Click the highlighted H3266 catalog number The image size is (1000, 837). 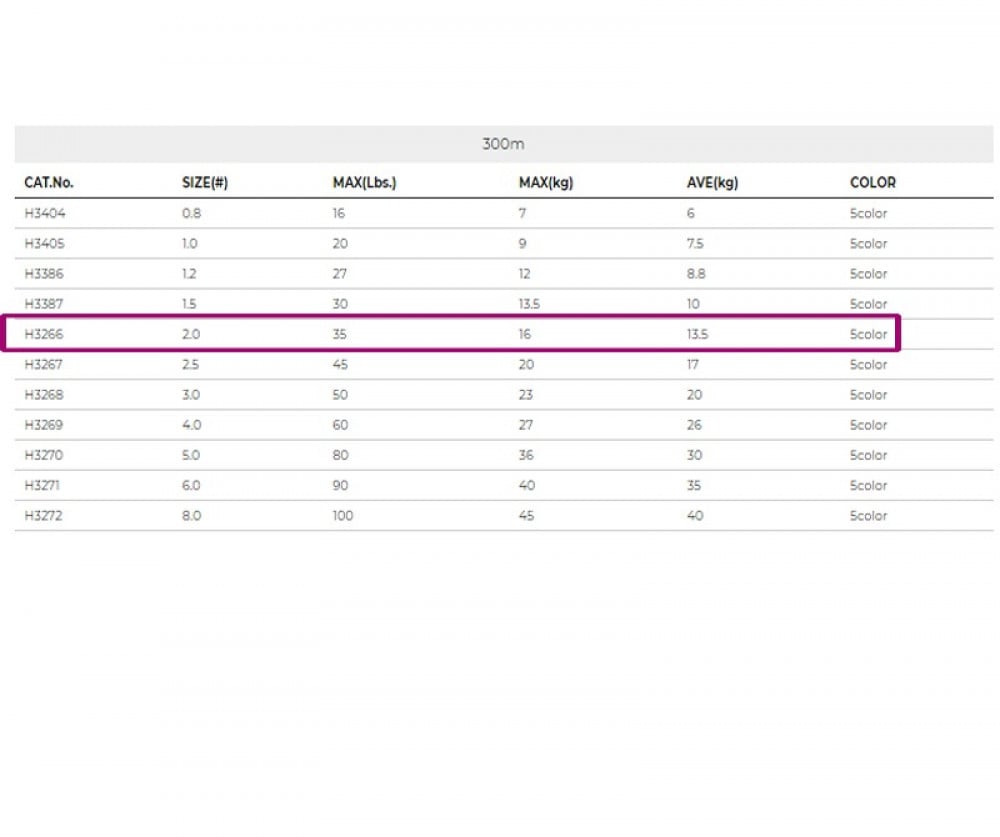point(43,335)
